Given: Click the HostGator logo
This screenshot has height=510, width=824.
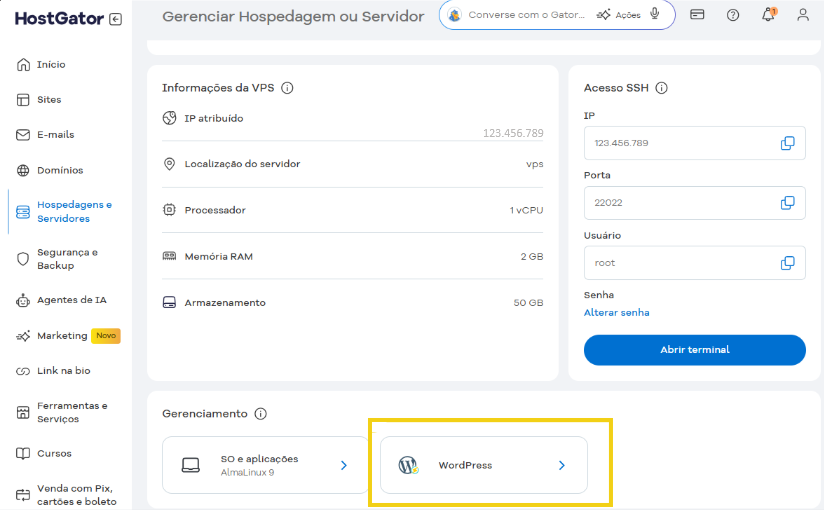Looking at the screenshot, I should (59, 19).
